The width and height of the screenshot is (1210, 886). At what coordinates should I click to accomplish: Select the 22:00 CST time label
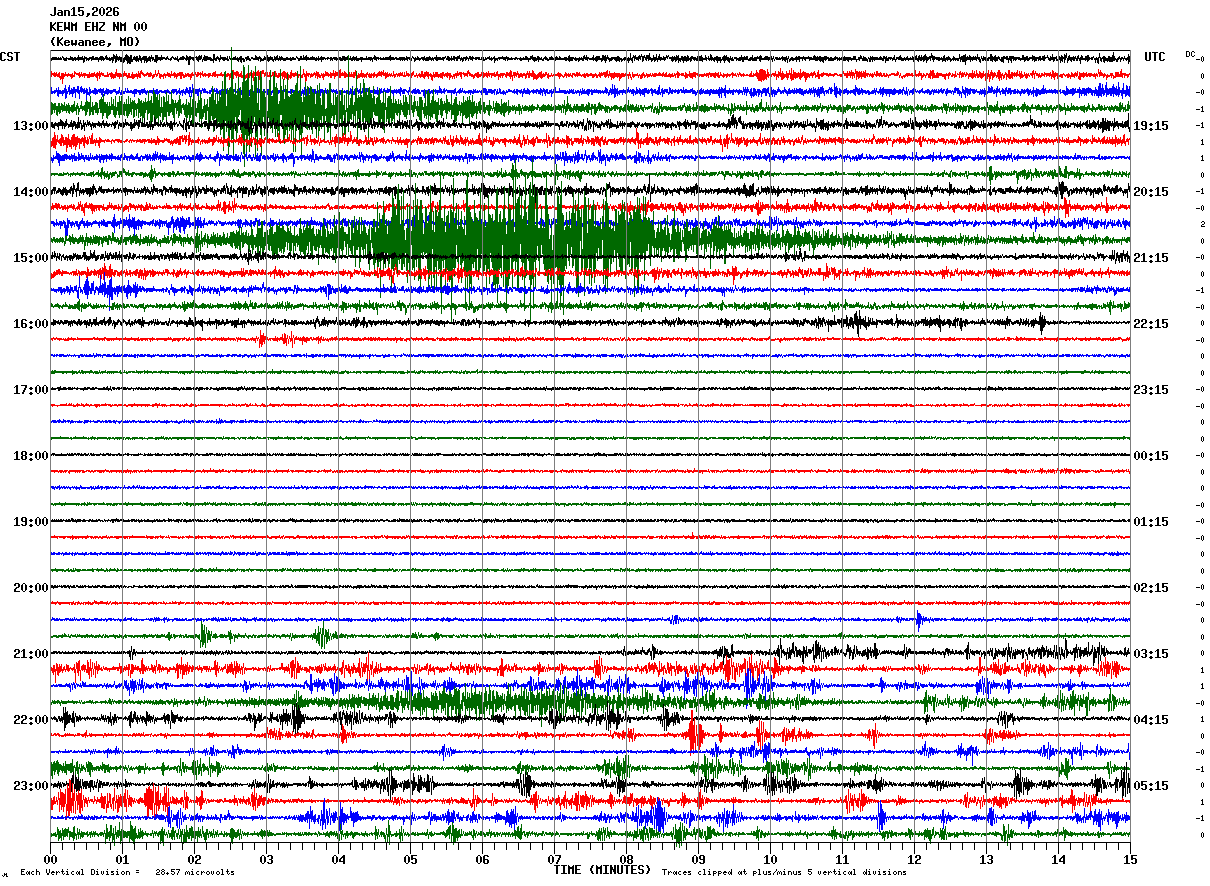[31, 720]
